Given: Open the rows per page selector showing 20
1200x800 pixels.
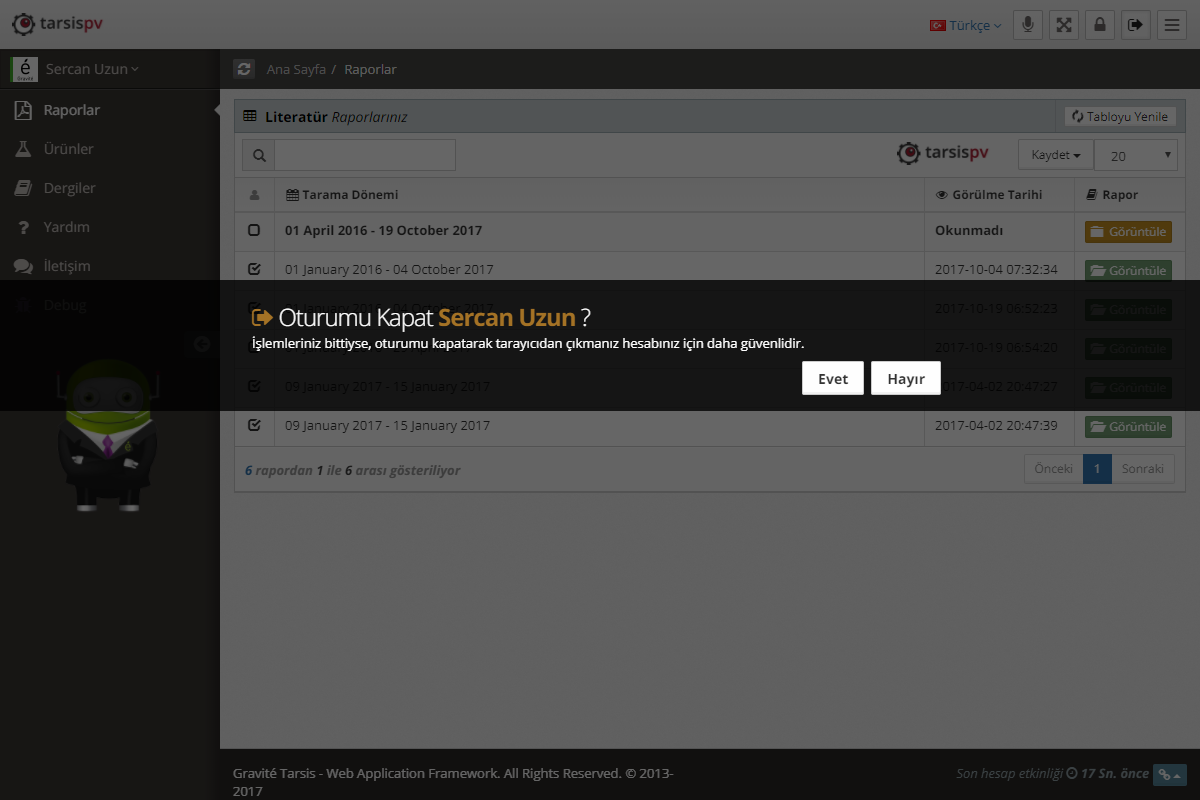Looking at the screenshot, I should 1136,155.
